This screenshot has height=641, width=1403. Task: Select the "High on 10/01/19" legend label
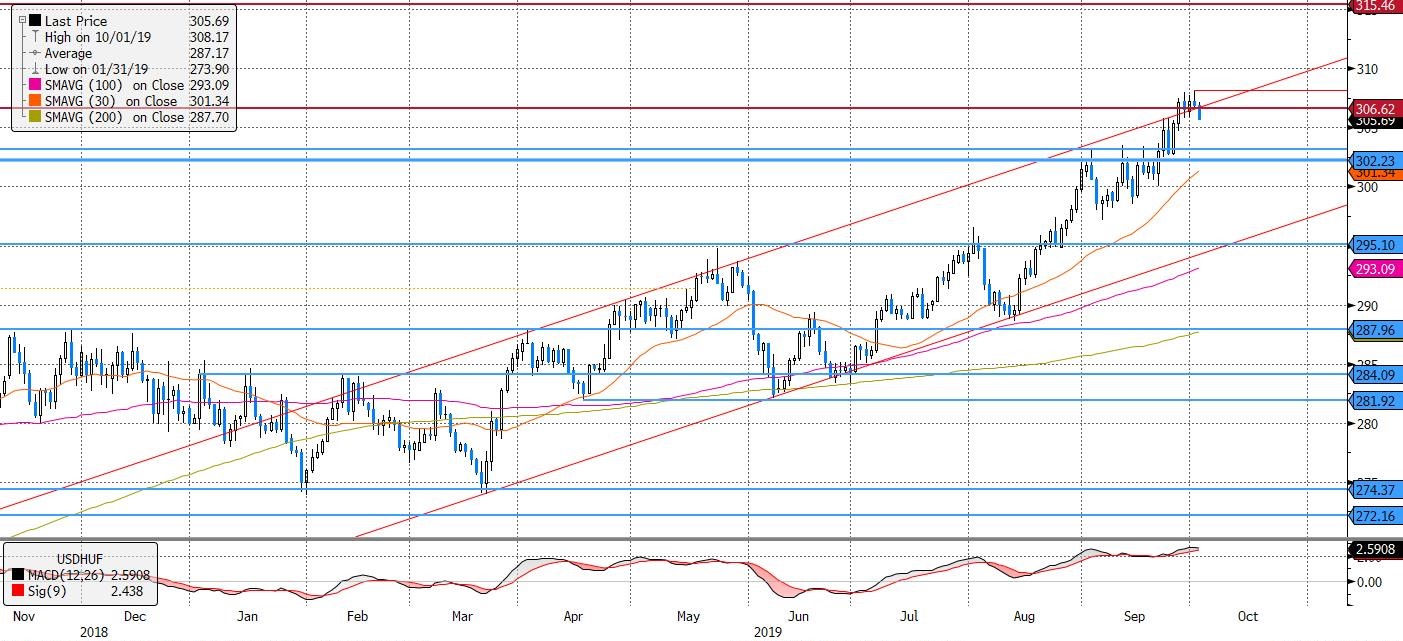96,37
